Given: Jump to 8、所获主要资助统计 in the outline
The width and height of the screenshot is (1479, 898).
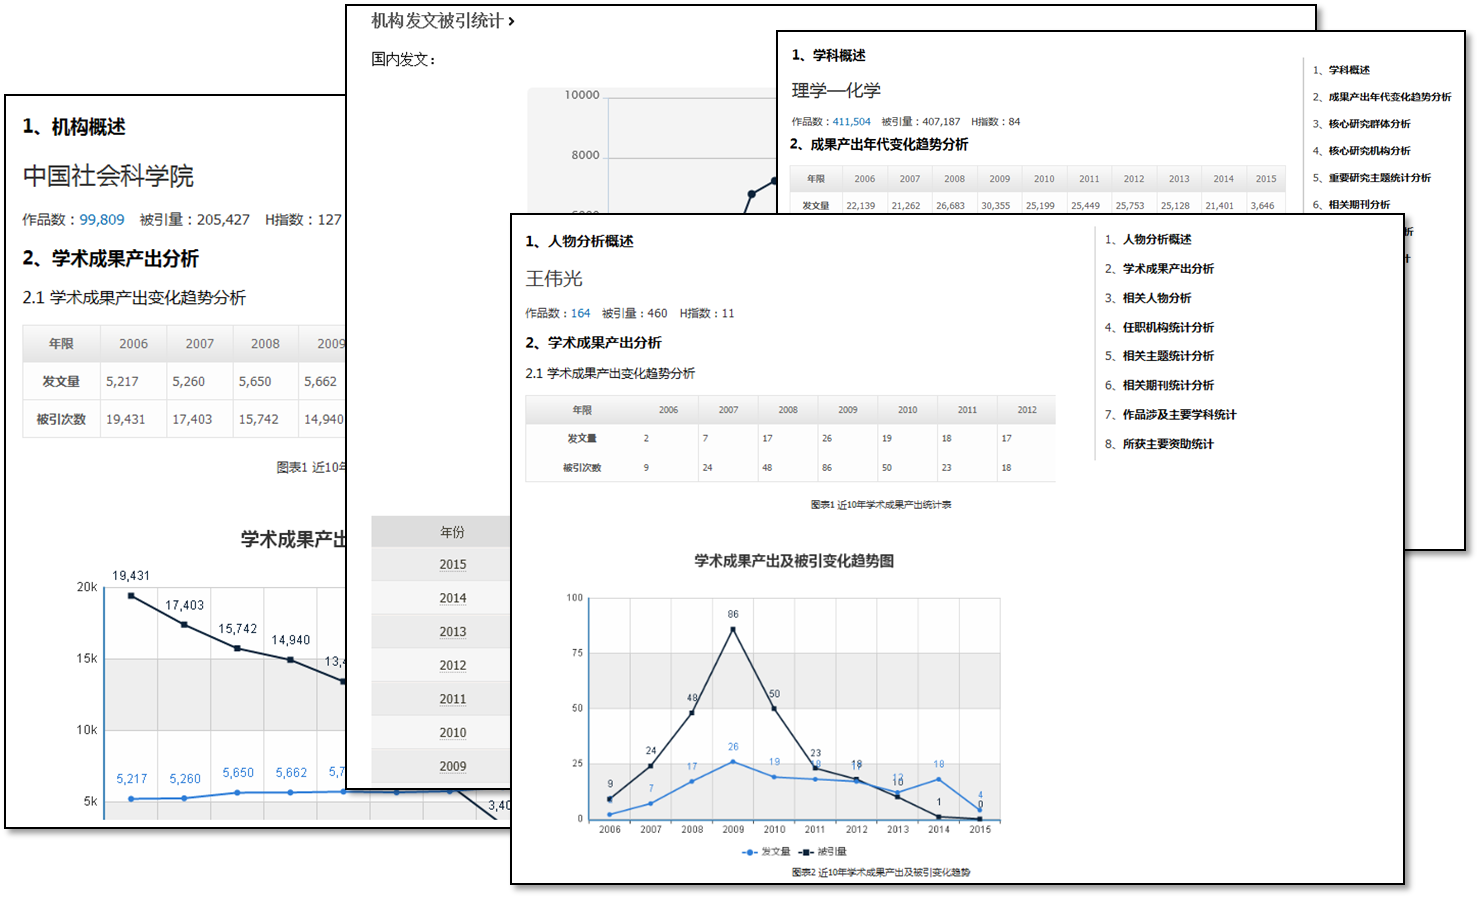Looking at the screenshot, I should (x=1159, y=444).
